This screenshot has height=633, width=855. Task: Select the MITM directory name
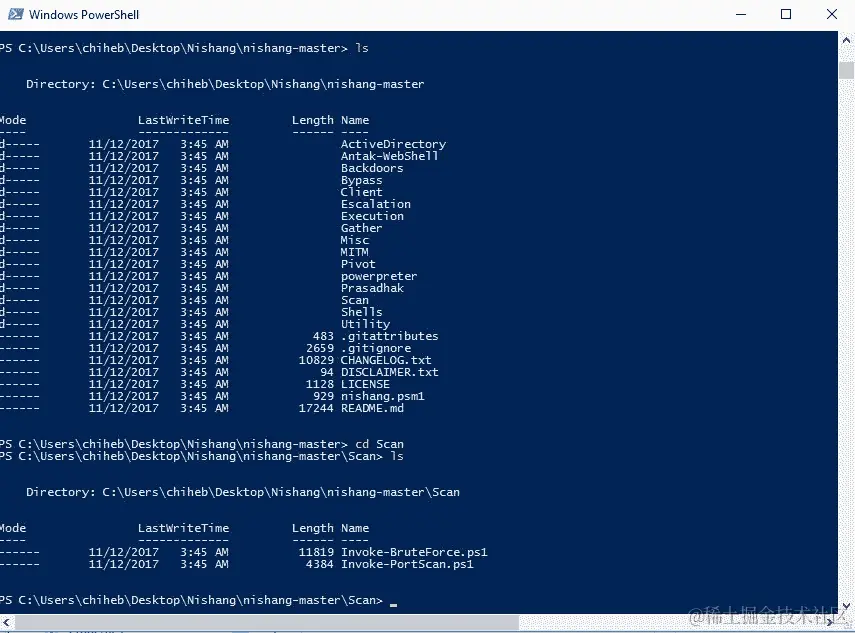[354, 252]
